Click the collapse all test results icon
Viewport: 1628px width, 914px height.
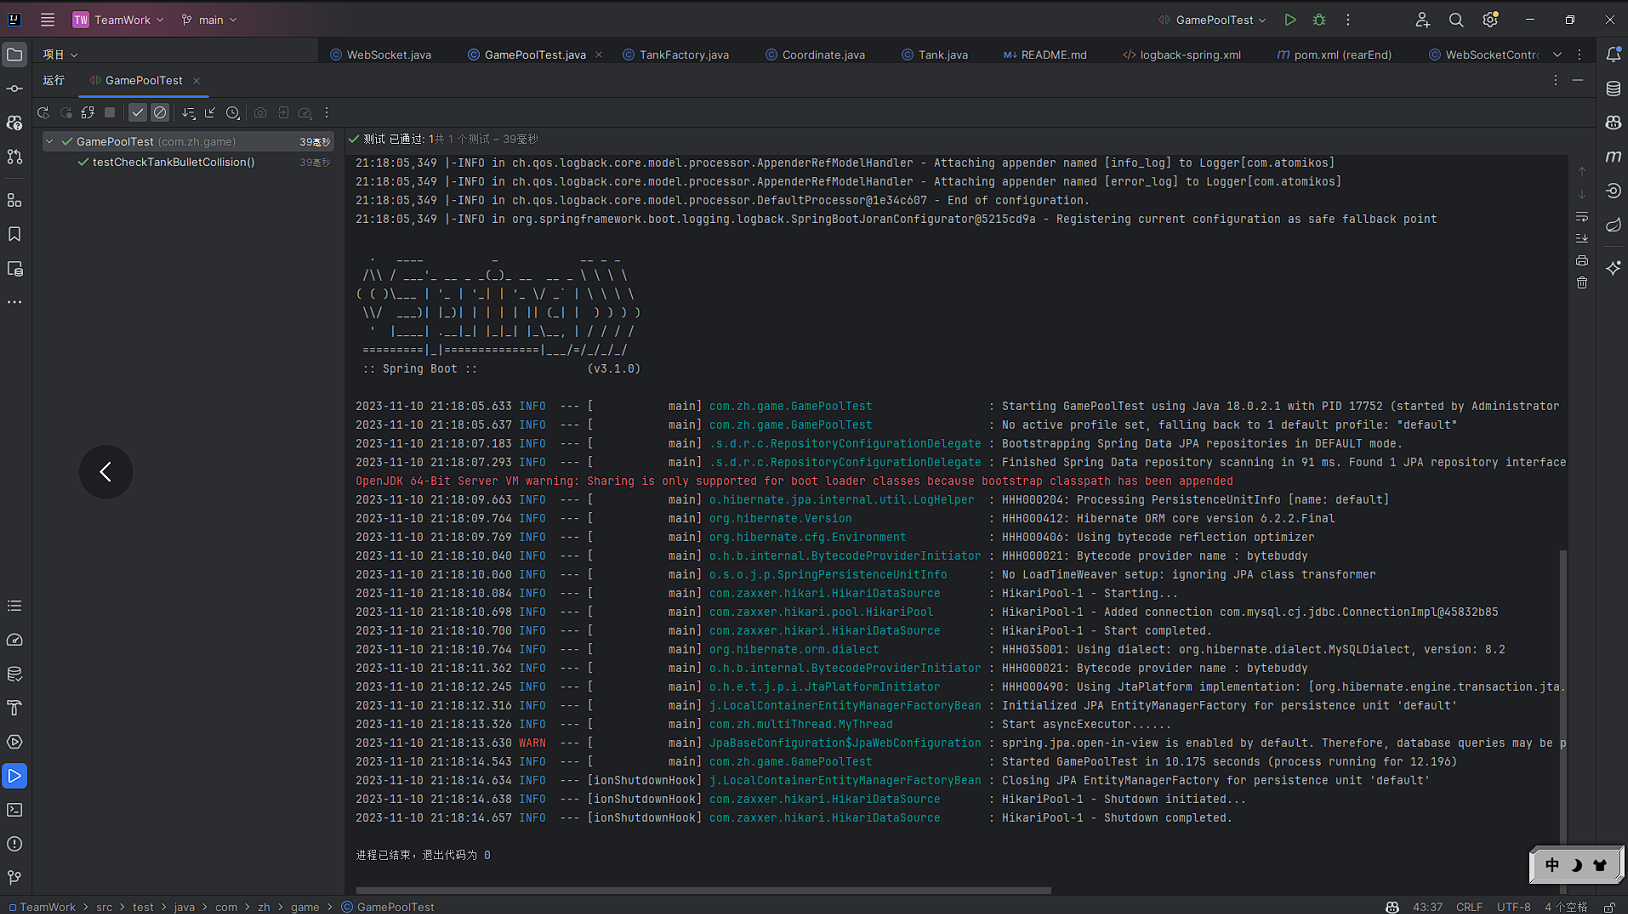(x=210, y=113)
